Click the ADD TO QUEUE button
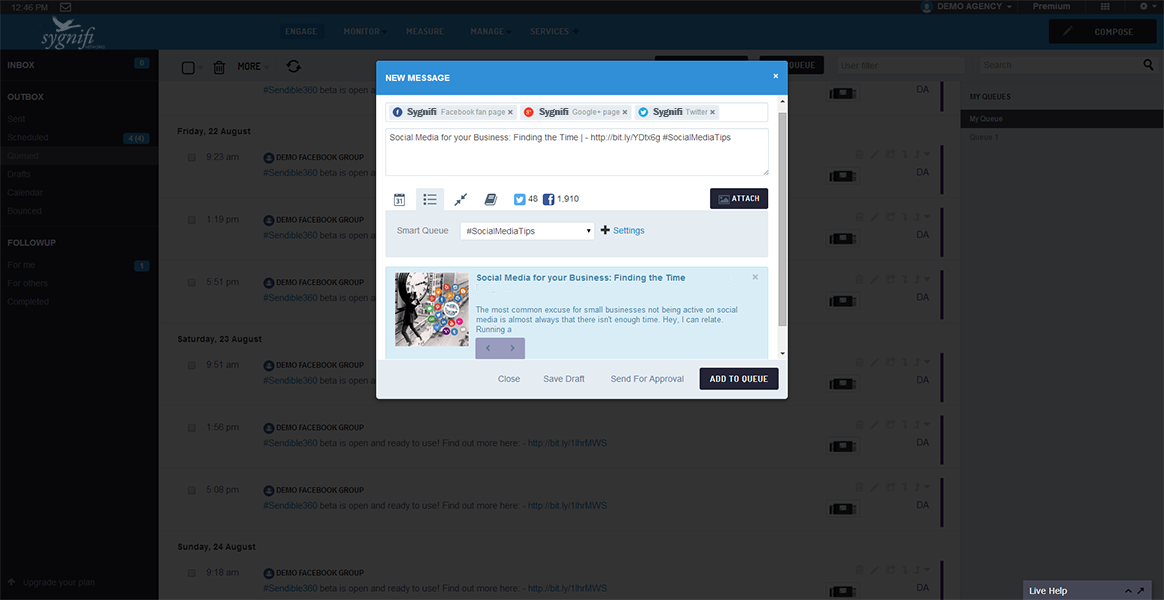The height and width of the screenshot is (600, 1164). pyautogui.click(x=739, y=379)
